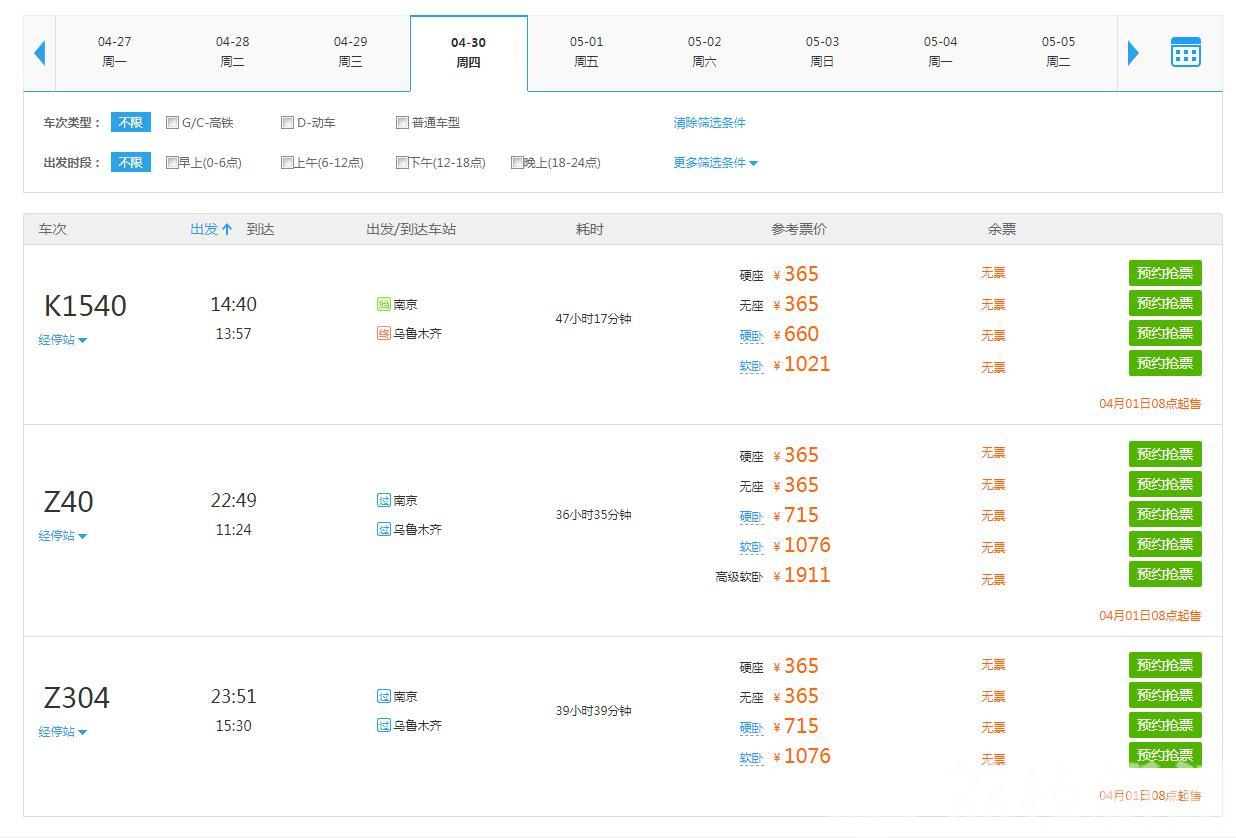Go to previous dates with left arrow

click(x=40, y=52)
